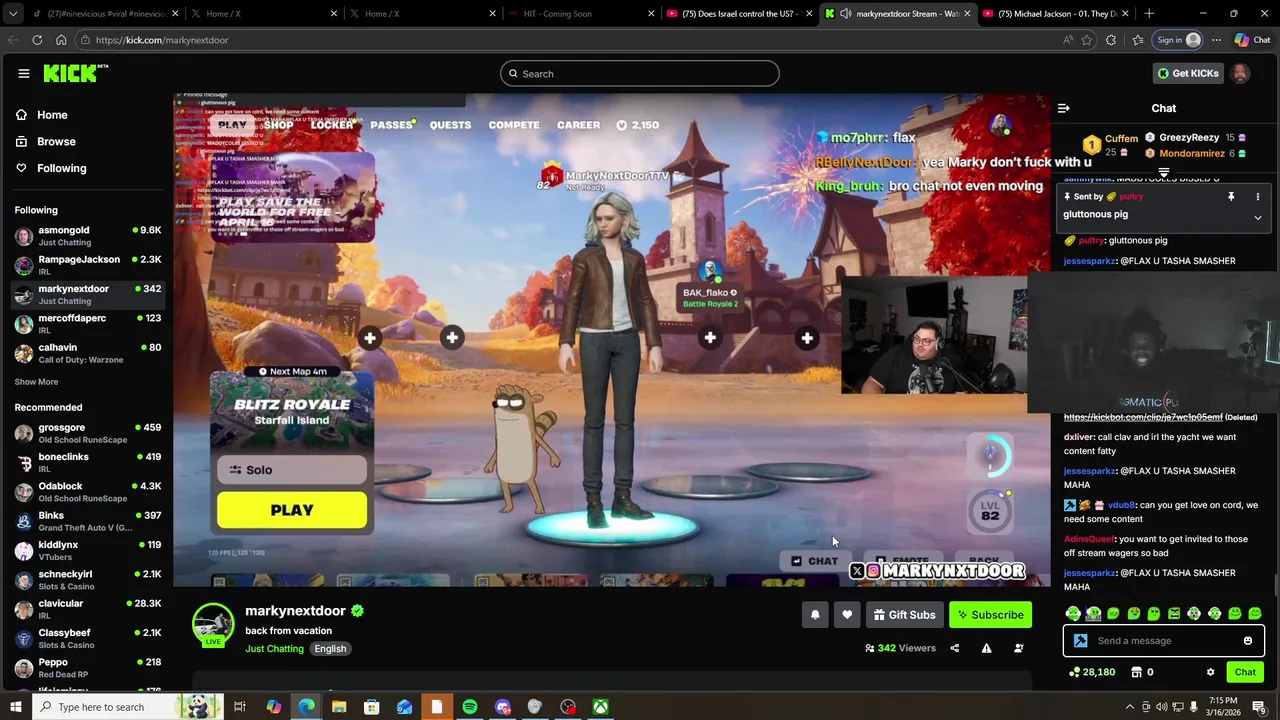Click the markynextdoor channel avatar
Viewport: 1280px width, 720px height.
pyautogui.click(x=213, y=623)
